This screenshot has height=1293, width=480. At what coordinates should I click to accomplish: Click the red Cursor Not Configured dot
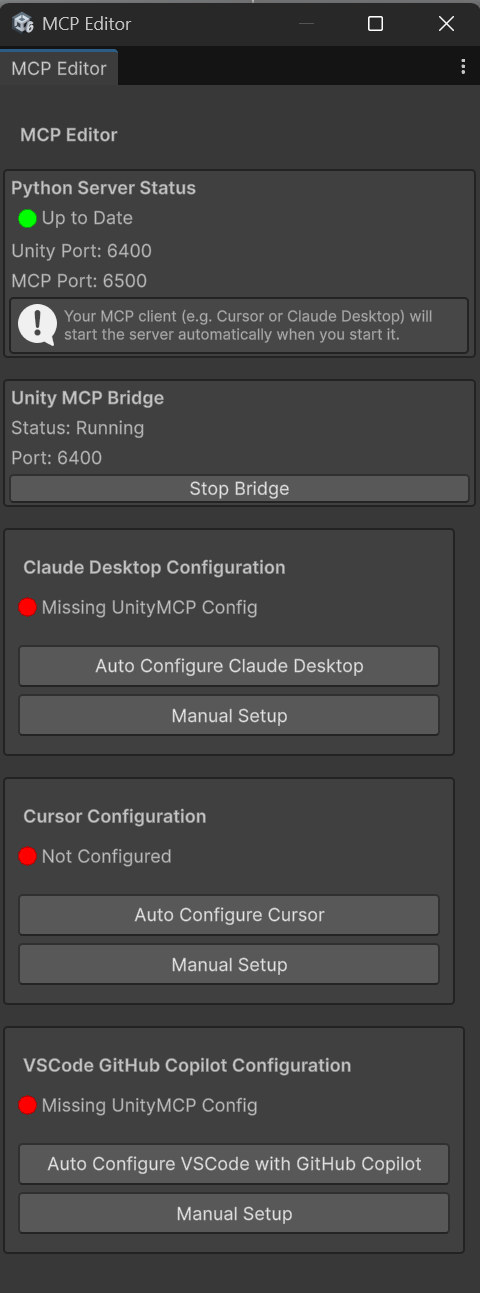tap(27, 856)
